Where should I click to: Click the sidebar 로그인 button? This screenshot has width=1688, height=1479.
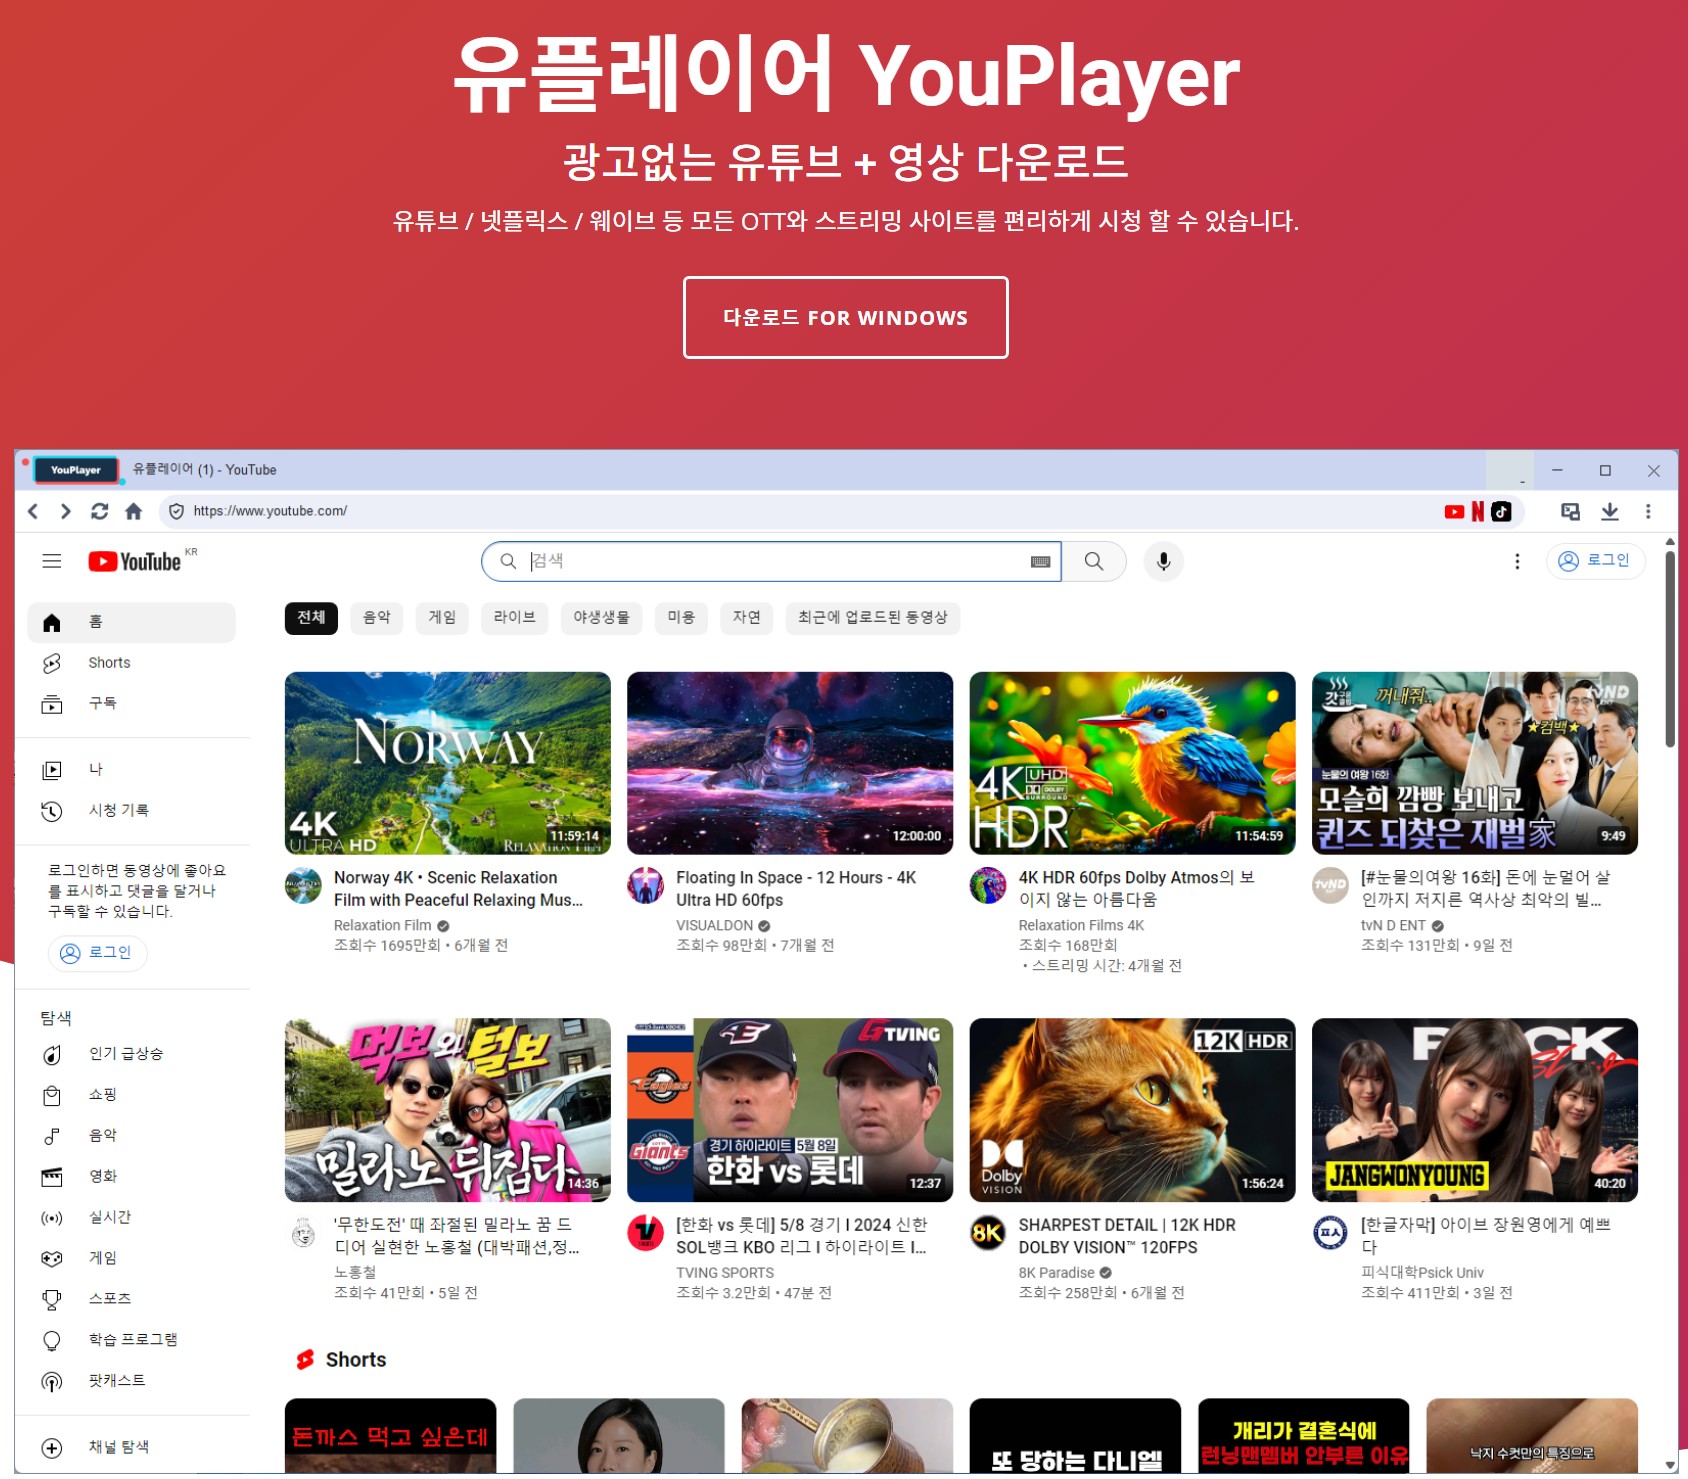[x=97, y=952]
